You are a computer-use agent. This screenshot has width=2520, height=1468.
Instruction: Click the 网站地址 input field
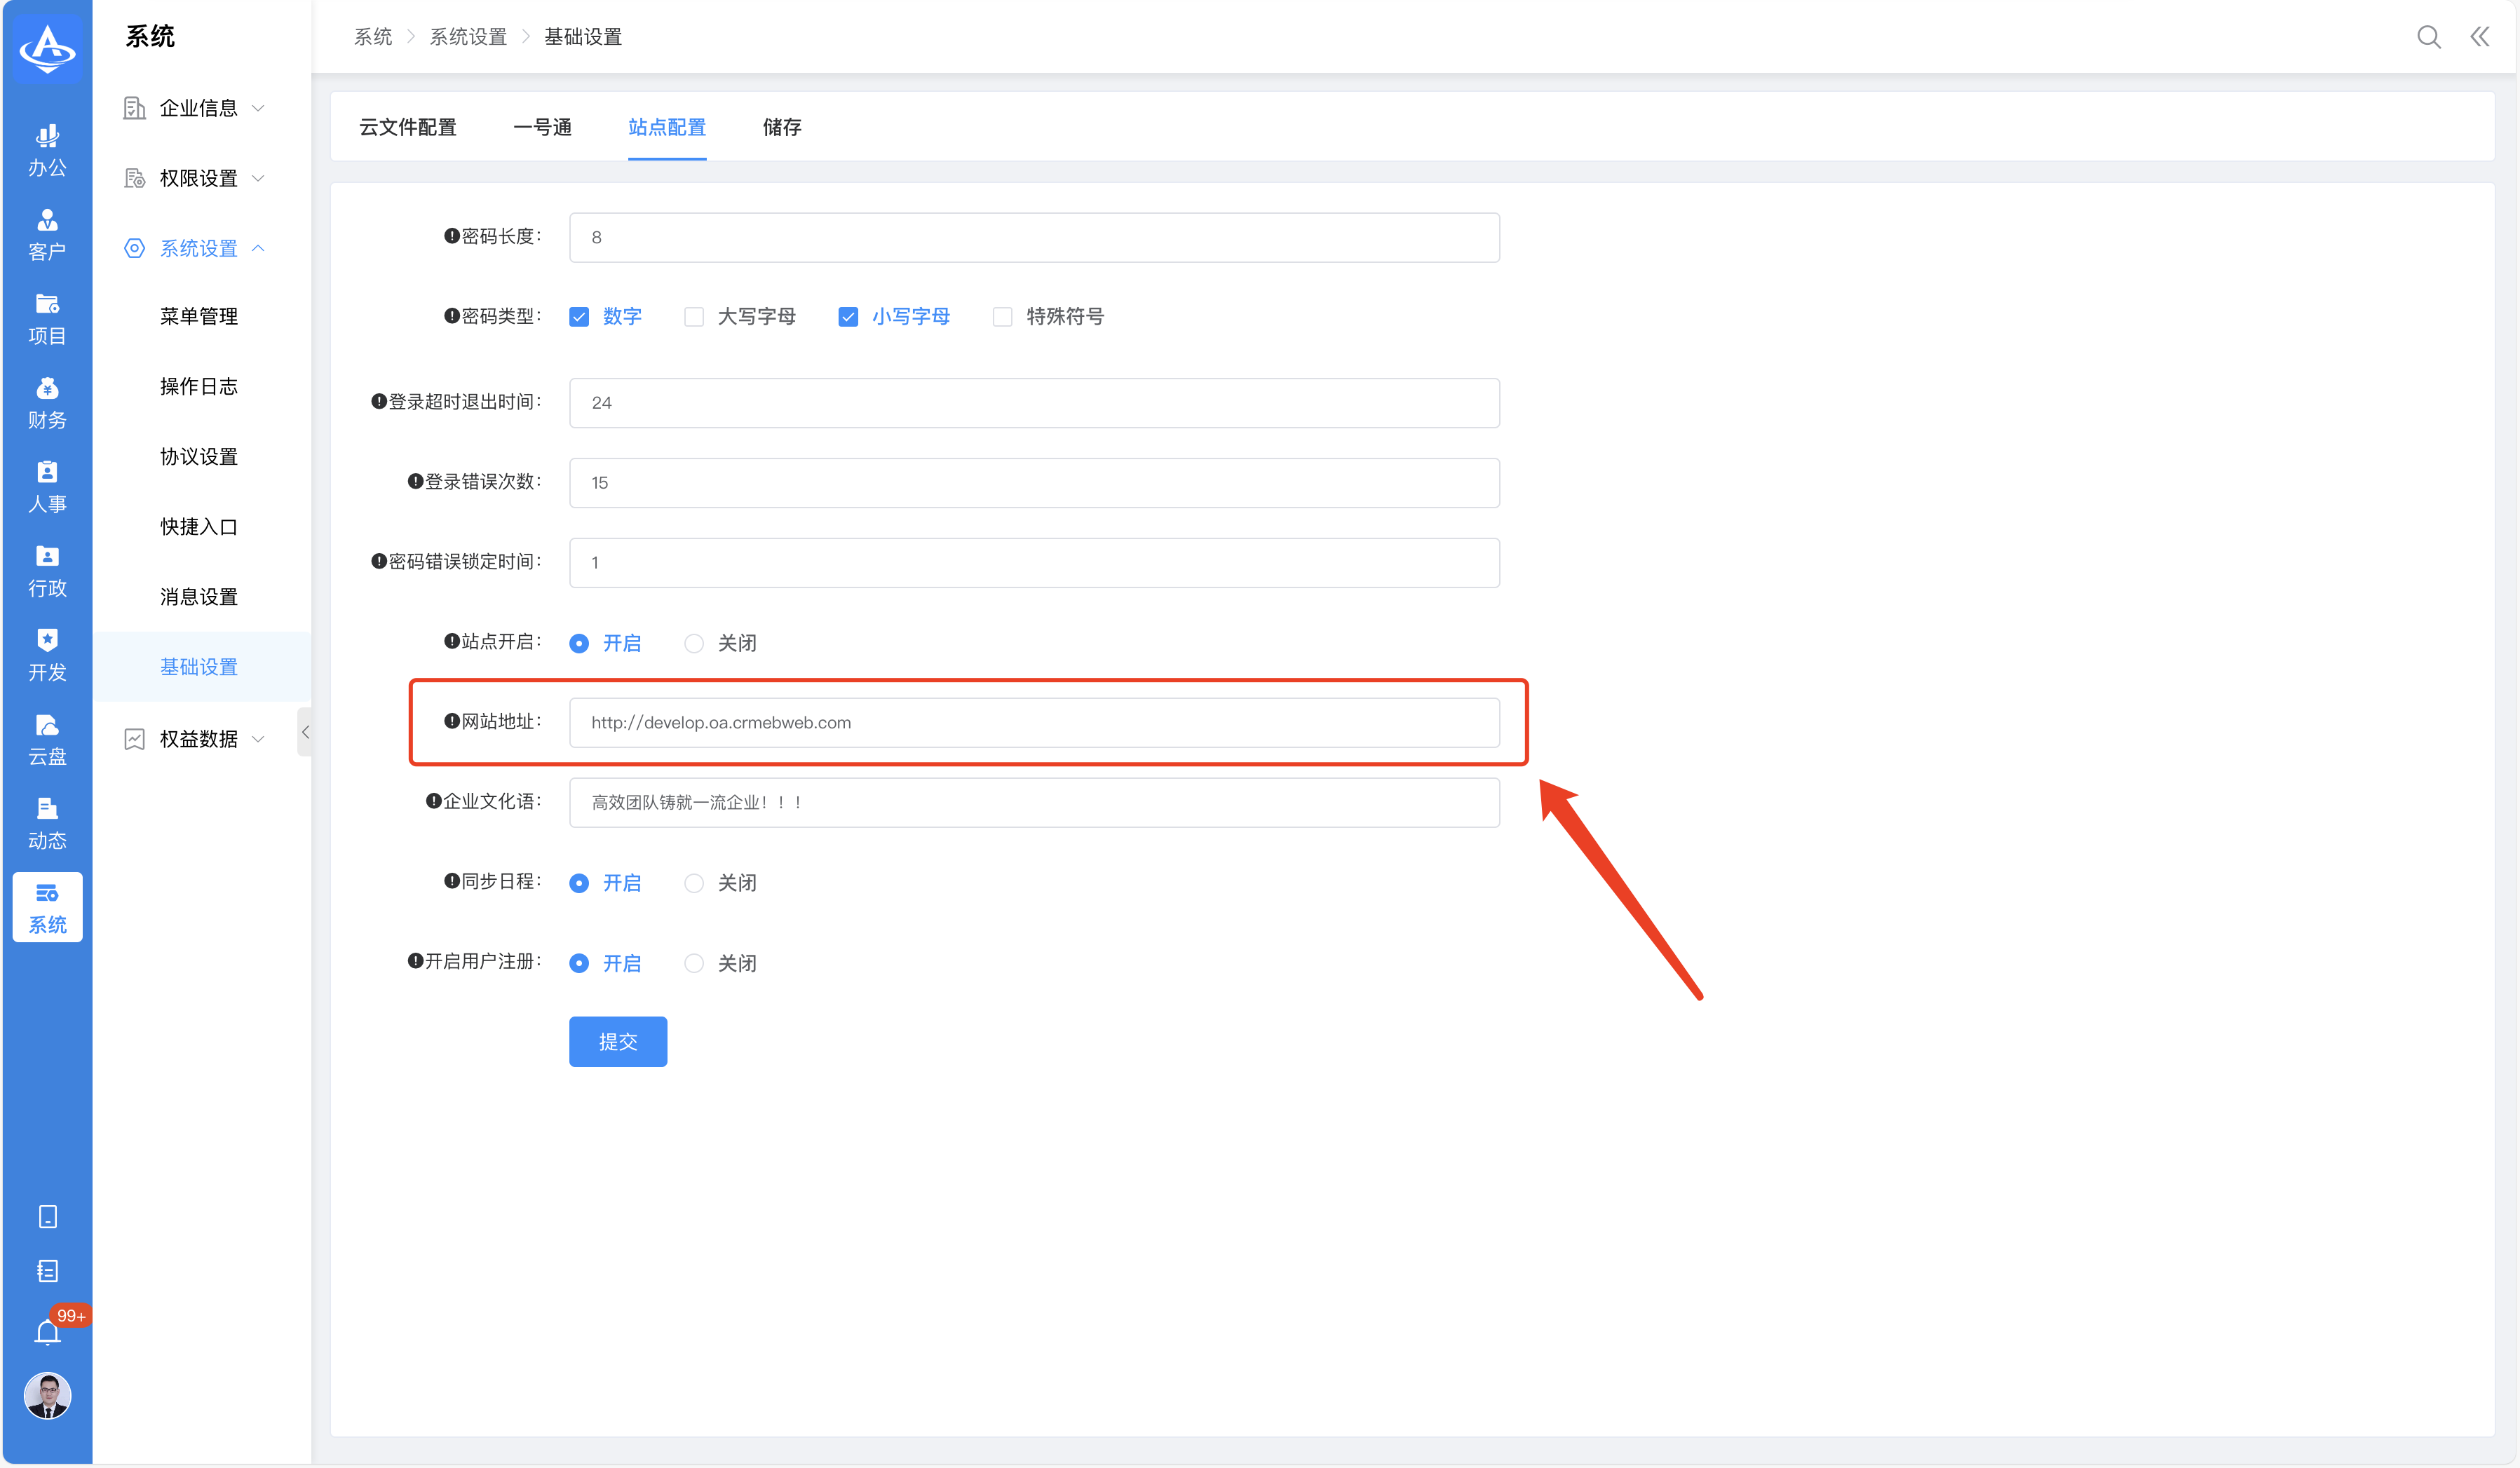coord(1033,722)
